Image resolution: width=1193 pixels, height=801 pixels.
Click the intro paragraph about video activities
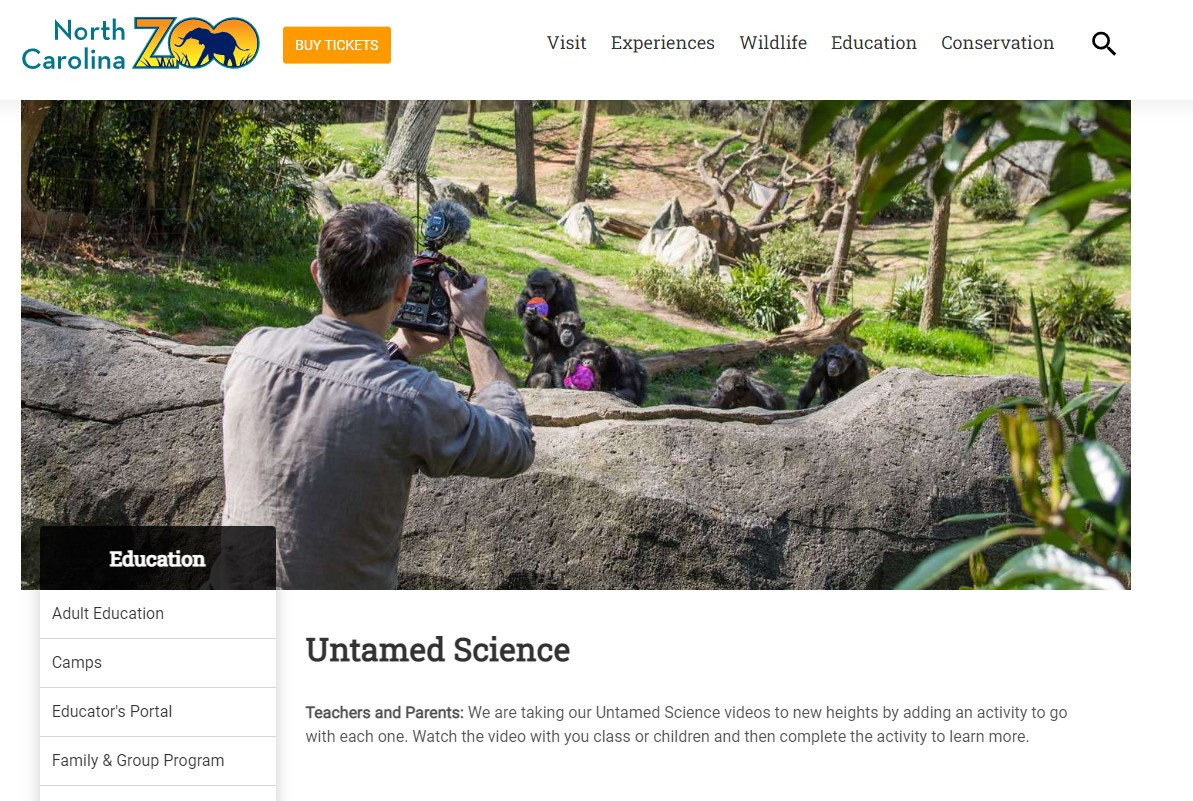(686, 724)
